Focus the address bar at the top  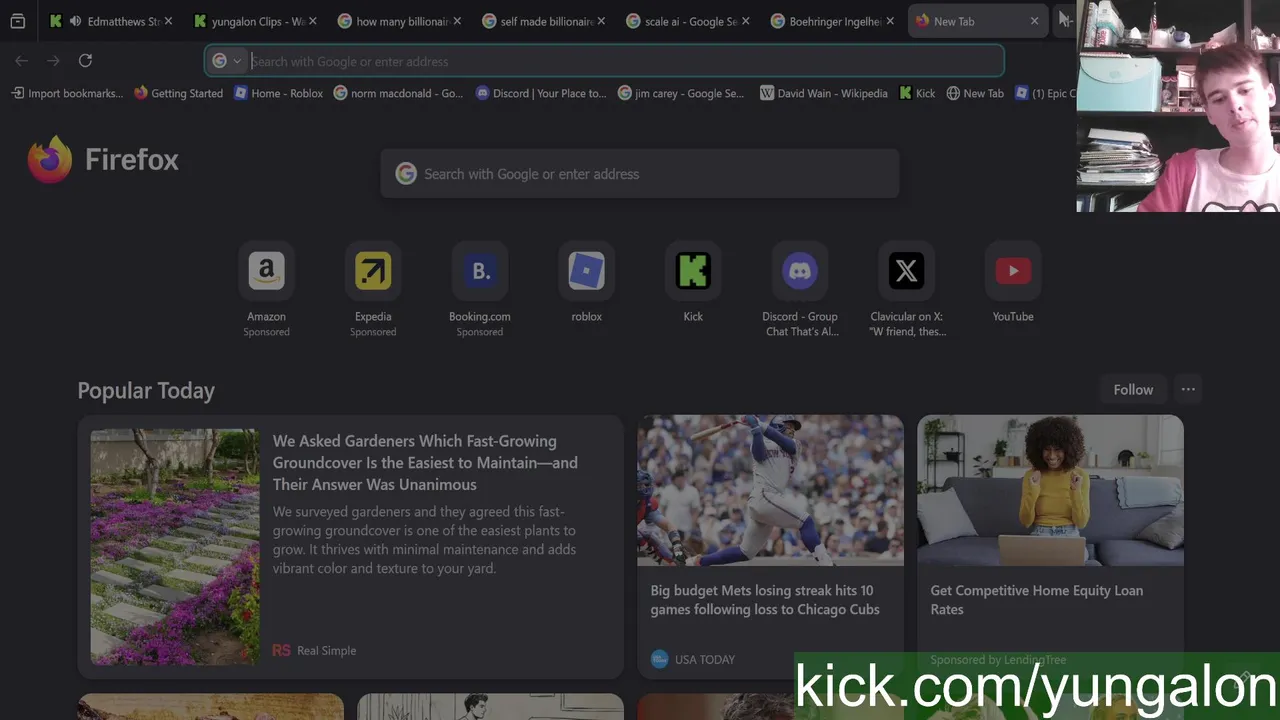click(x=604, y=61)
